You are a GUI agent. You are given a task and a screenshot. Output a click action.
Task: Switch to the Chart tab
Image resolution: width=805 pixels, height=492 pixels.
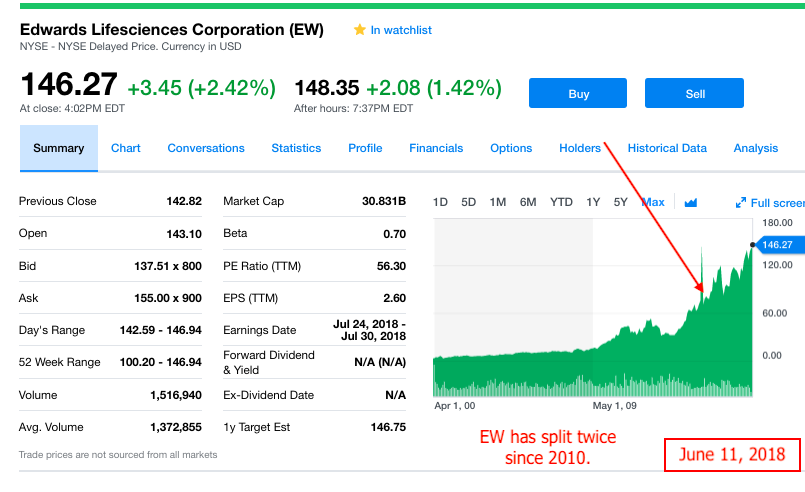pos(126,148)
